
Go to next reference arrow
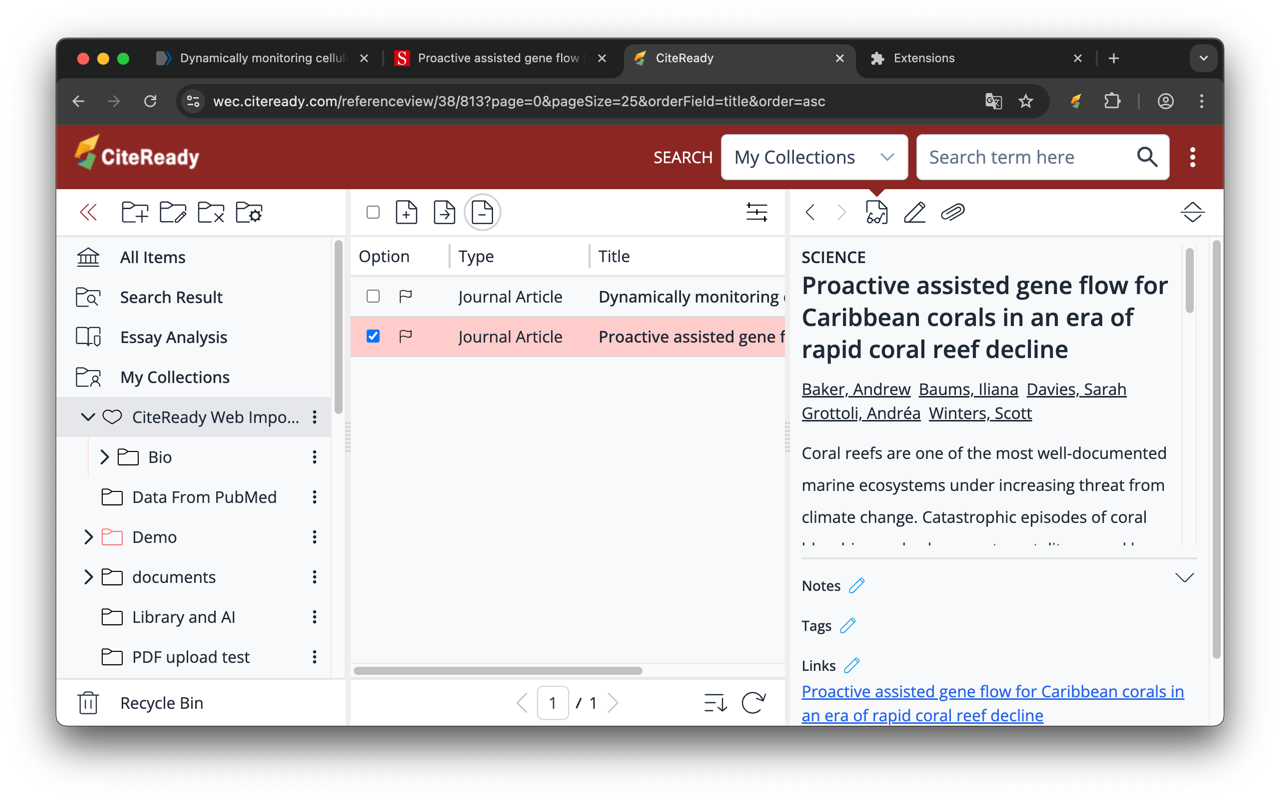click(842, 212)
